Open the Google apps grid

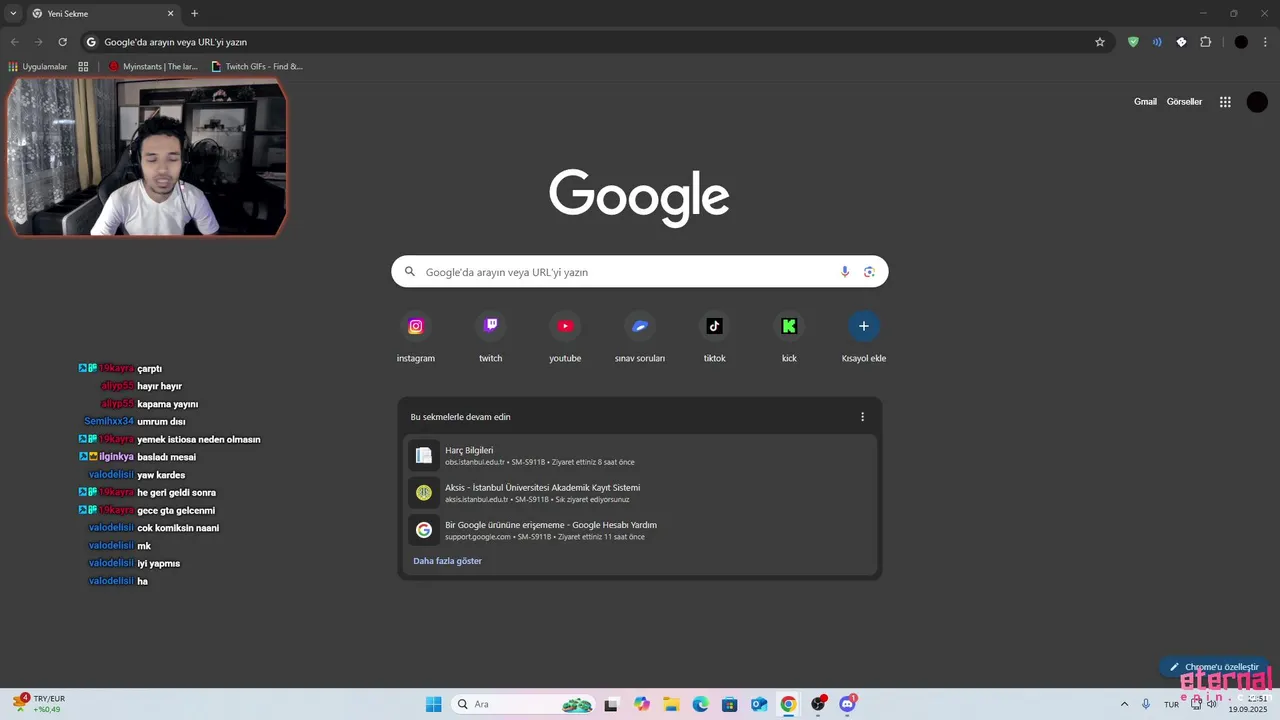pyautogui.click(x=1225, y=102)
